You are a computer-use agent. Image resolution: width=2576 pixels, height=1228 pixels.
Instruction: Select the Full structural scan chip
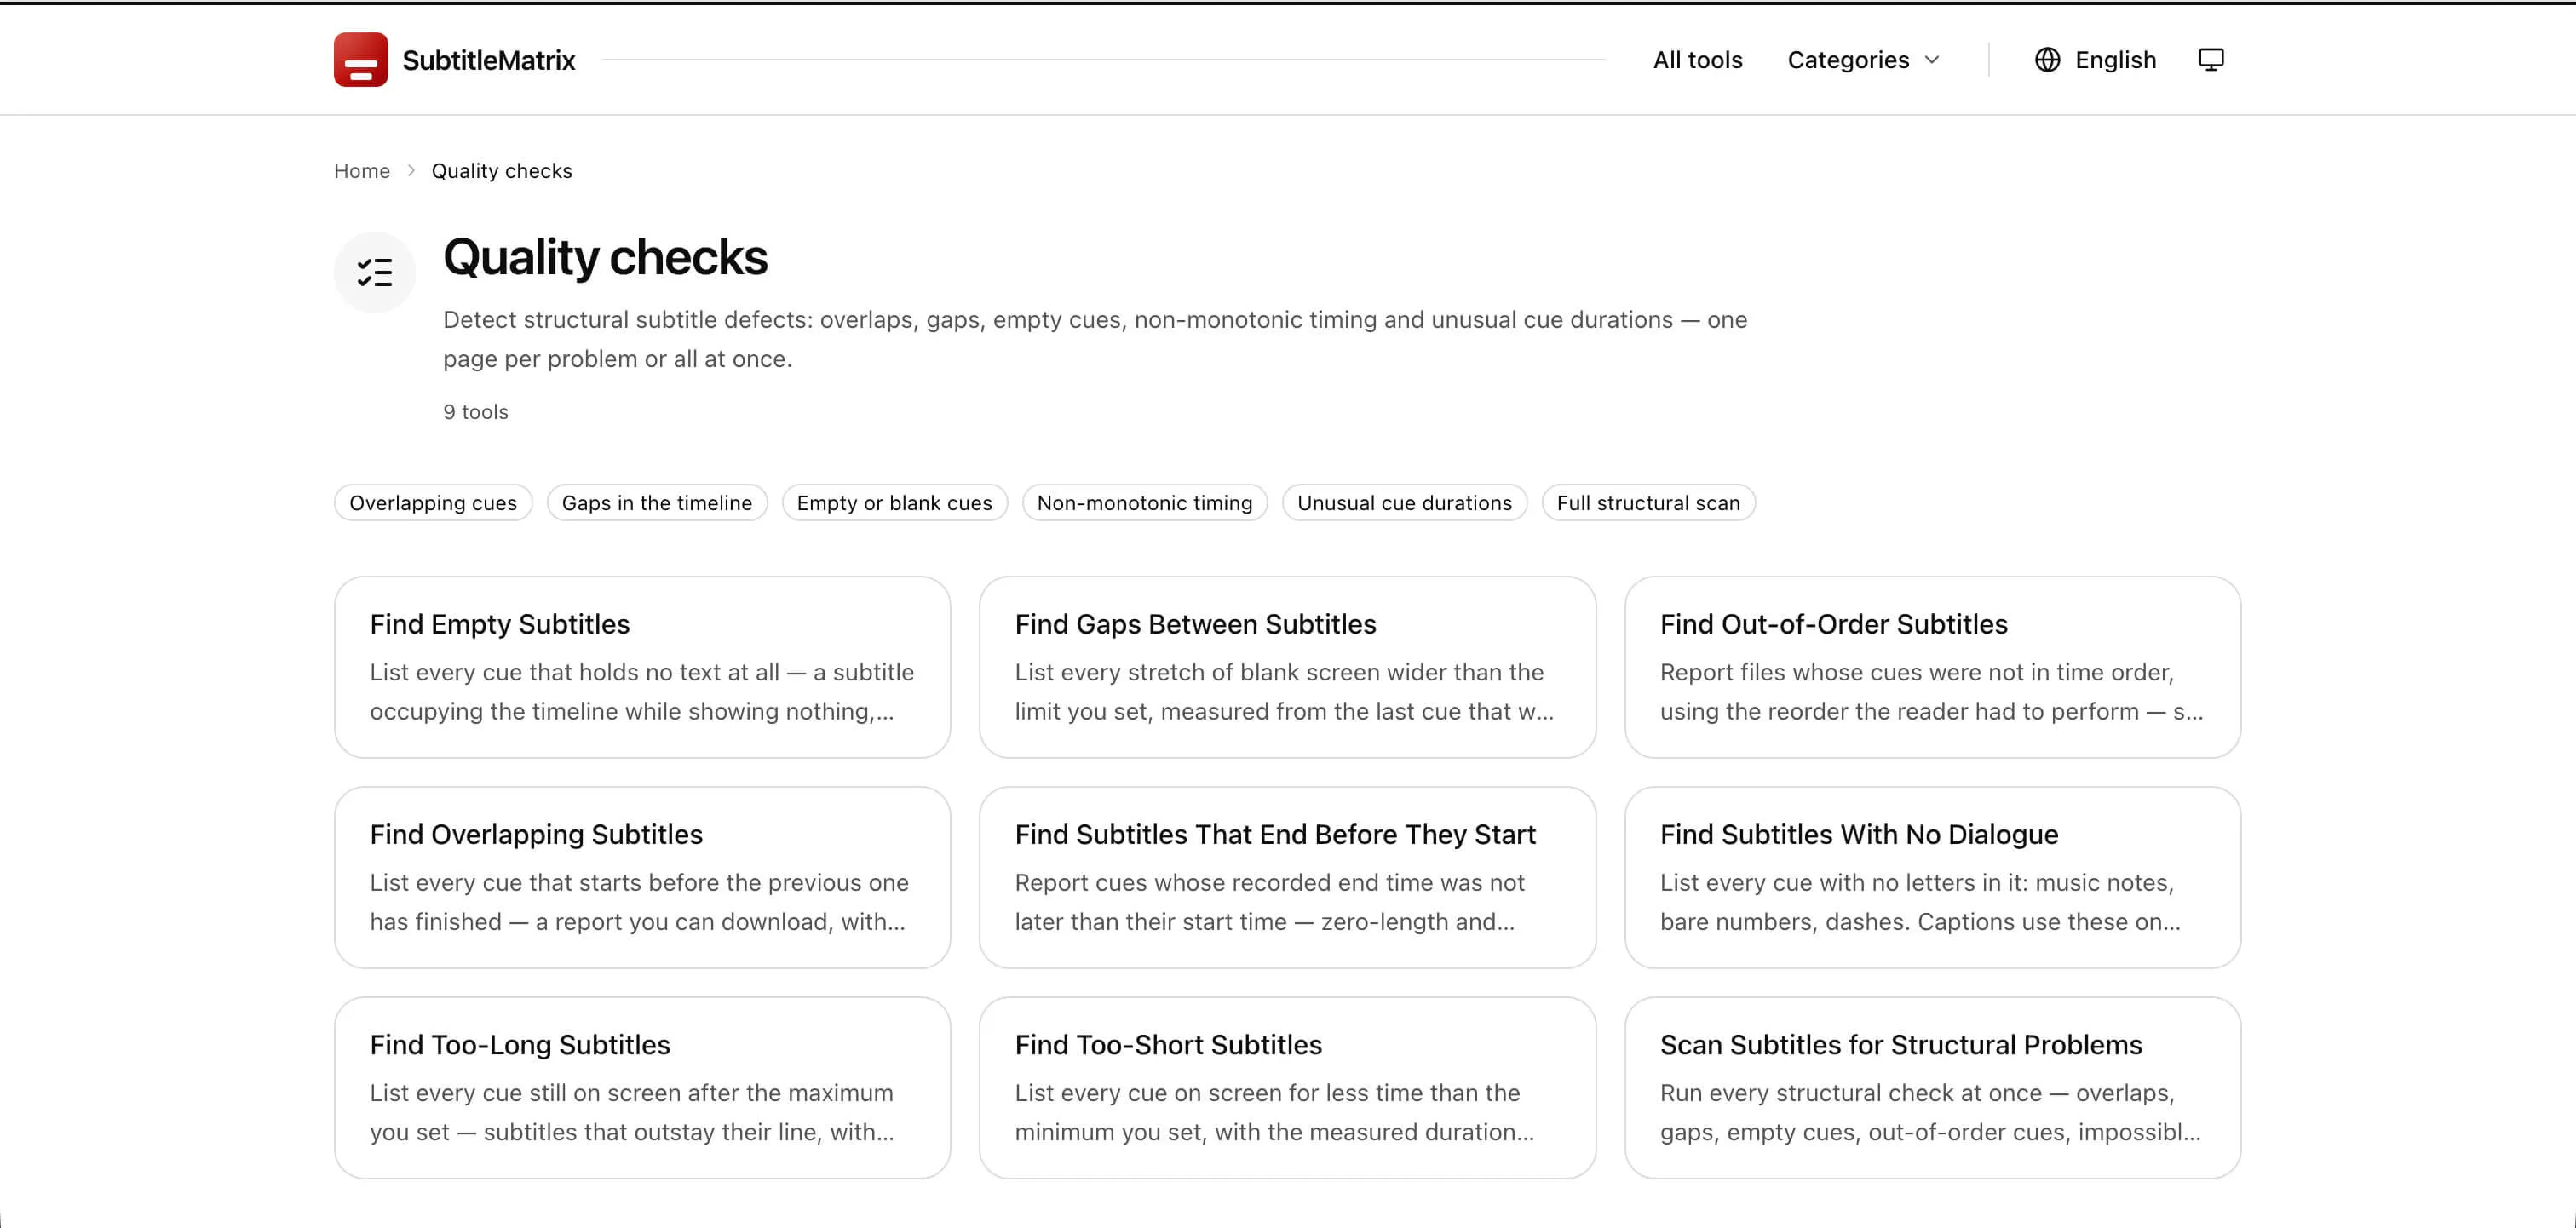point(1649,503)
